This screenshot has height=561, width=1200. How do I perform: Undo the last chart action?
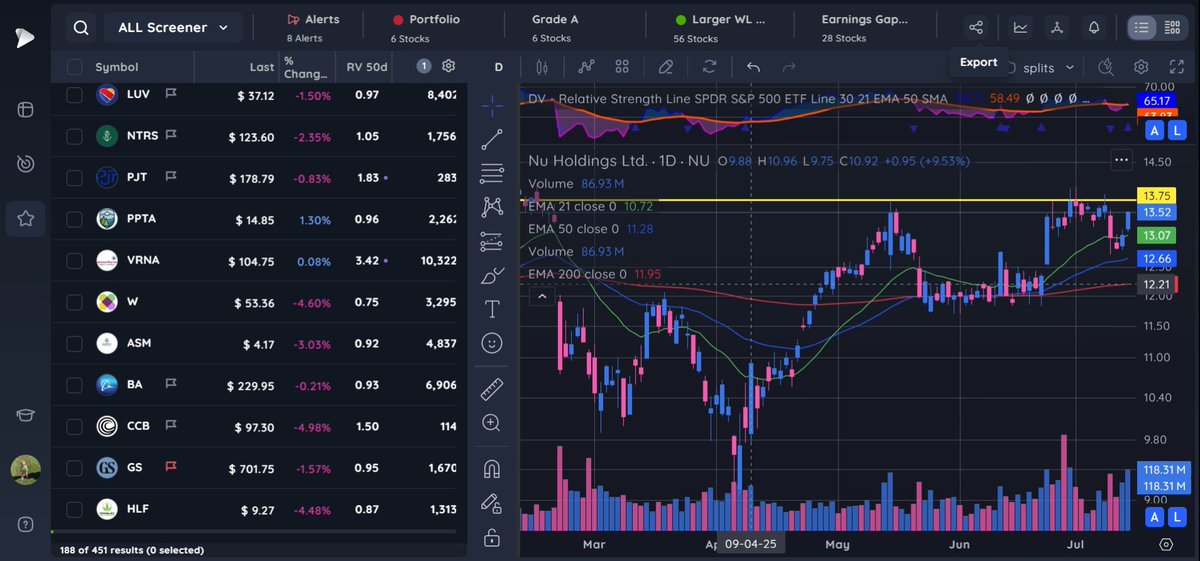(x=754, y=67)
